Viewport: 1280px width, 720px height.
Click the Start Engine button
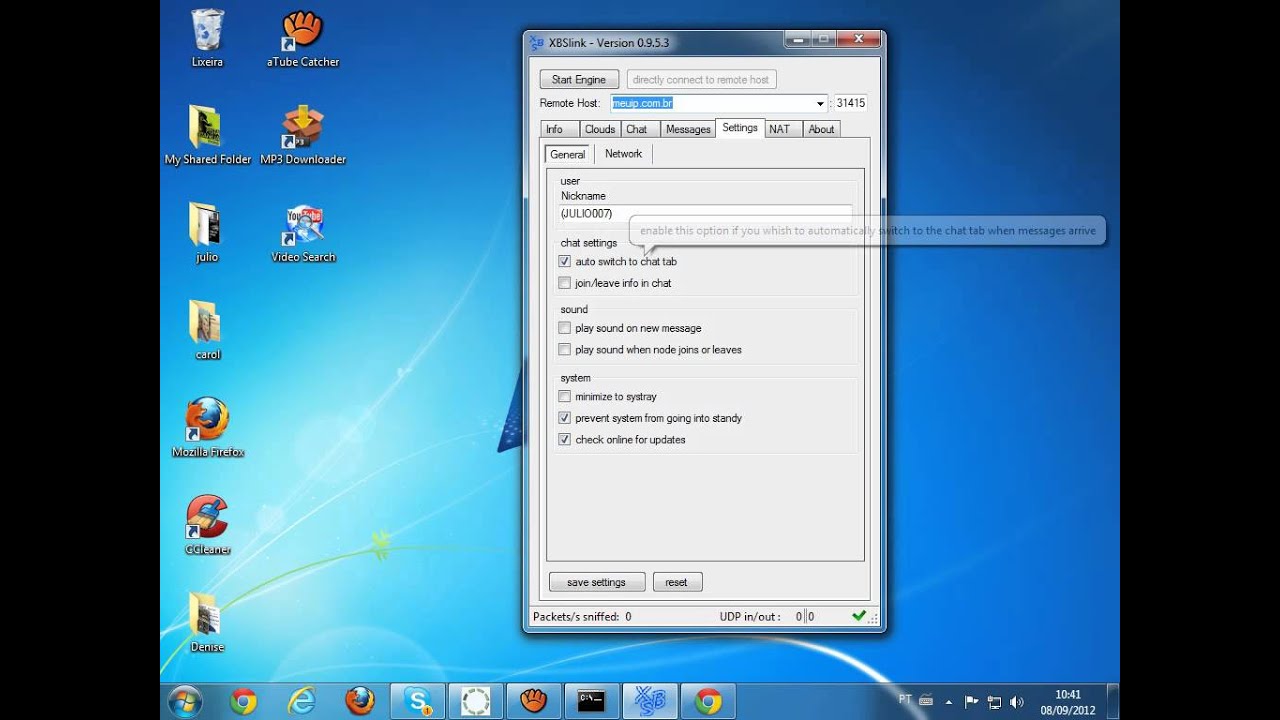click(x=579, y=79)
